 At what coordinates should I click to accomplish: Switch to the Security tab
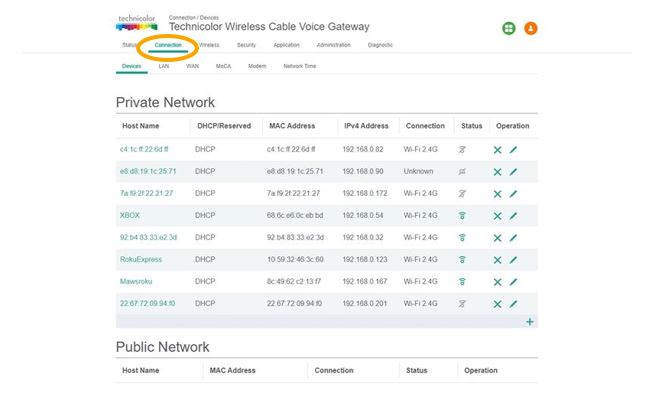[x=246, y=45]
